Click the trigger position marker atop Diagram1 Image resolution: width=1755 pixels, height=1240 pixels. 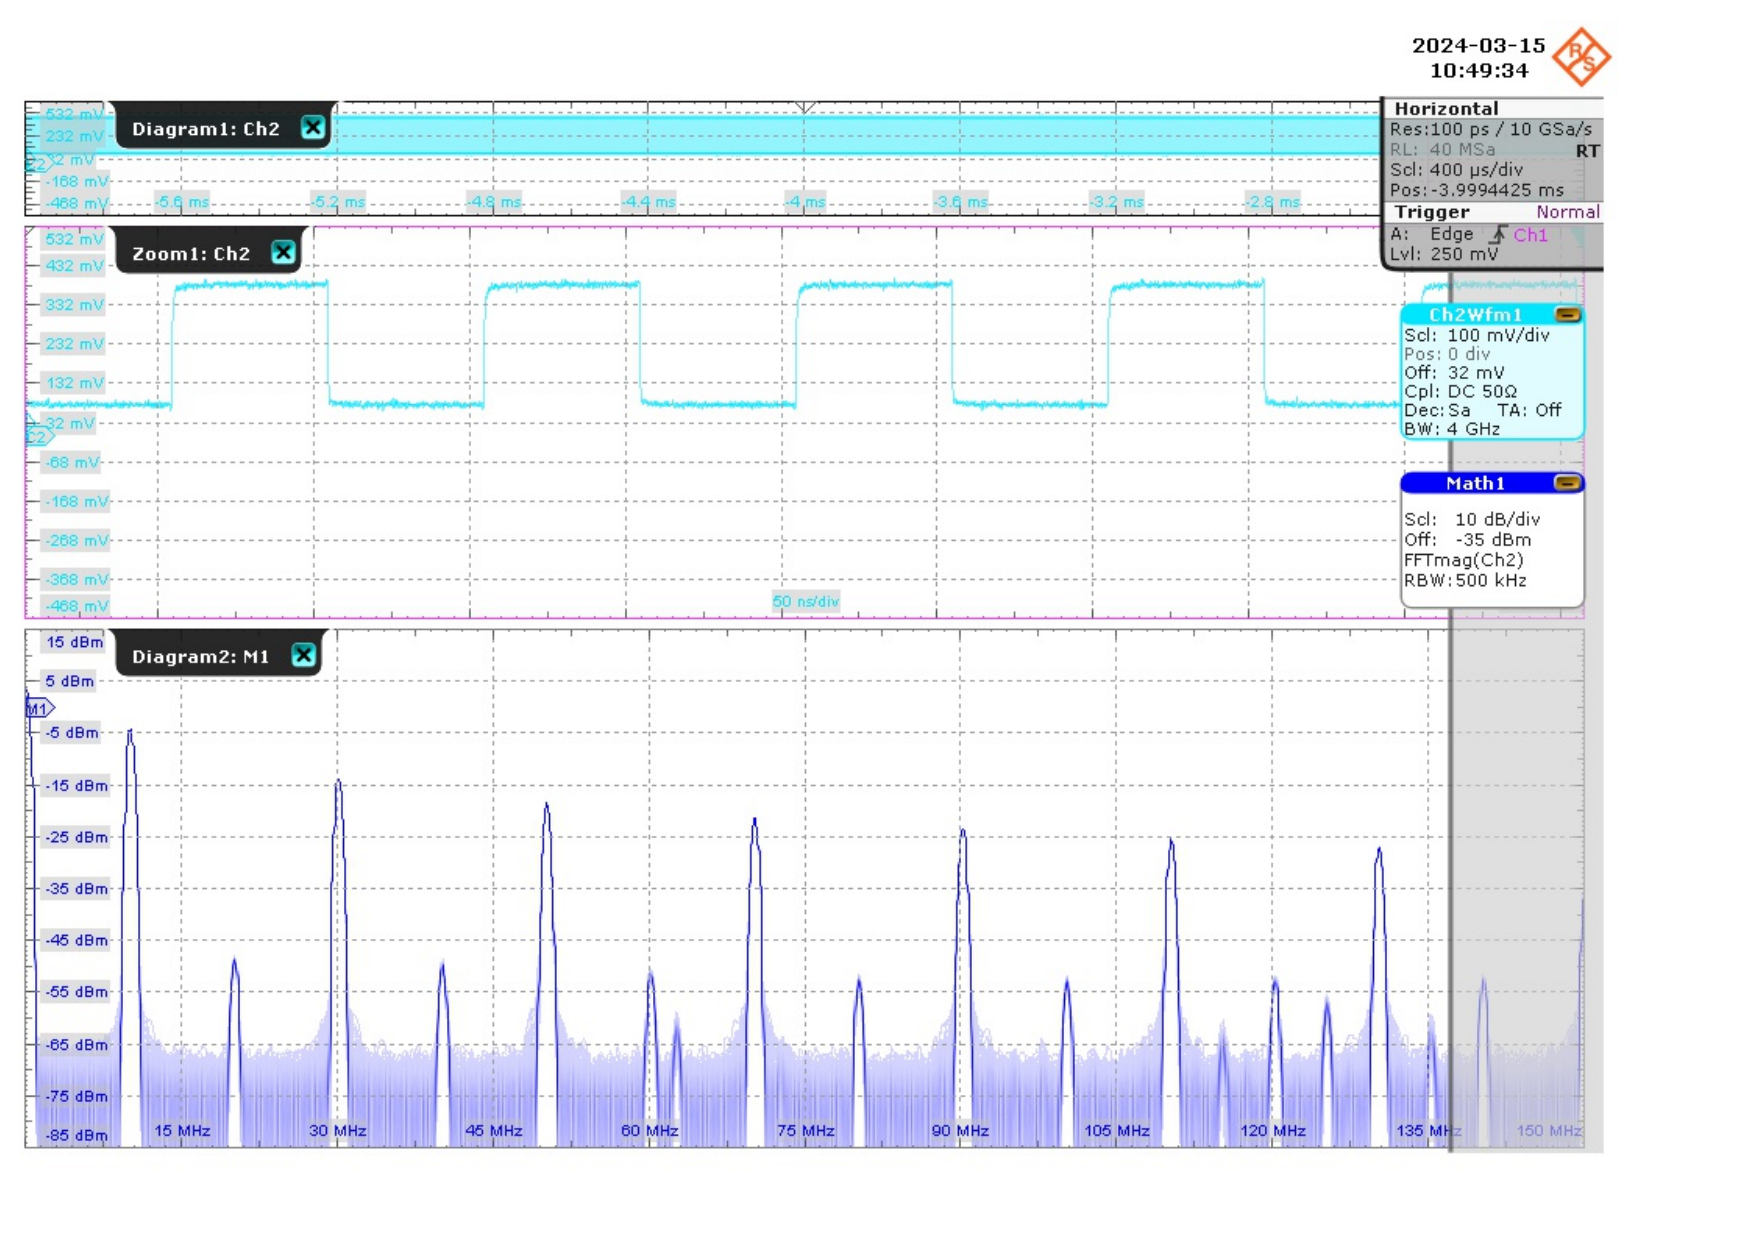805,107
